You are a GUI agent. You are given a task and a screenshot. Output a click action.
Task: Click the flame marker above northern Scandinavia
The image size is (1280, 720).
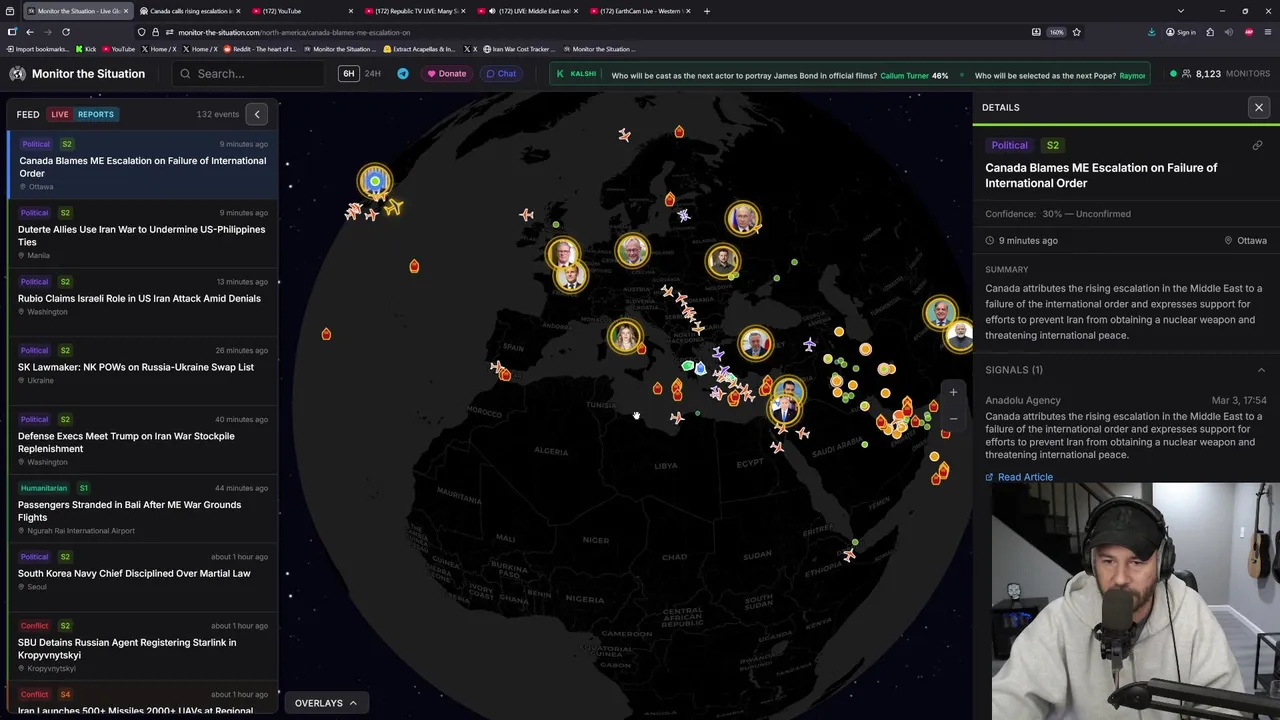[x=679, y=131]
